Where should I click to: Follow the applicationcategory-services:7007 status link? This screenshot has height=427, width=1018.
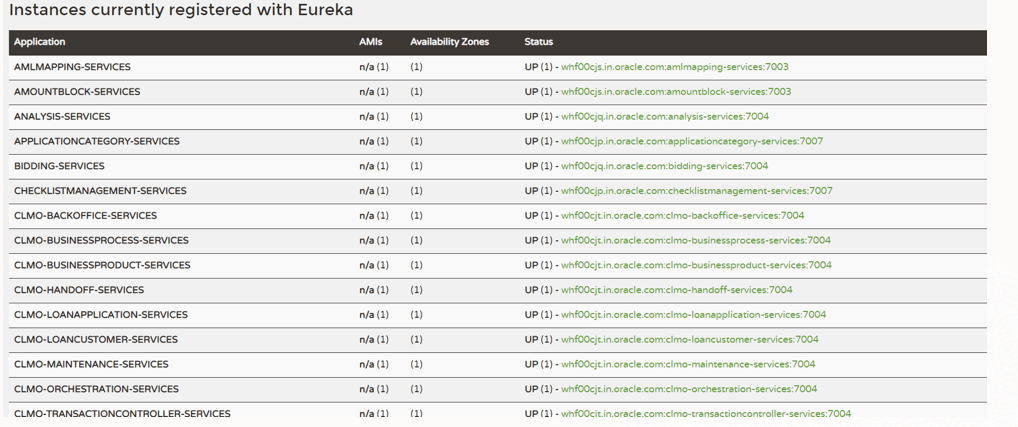(692, 141)
